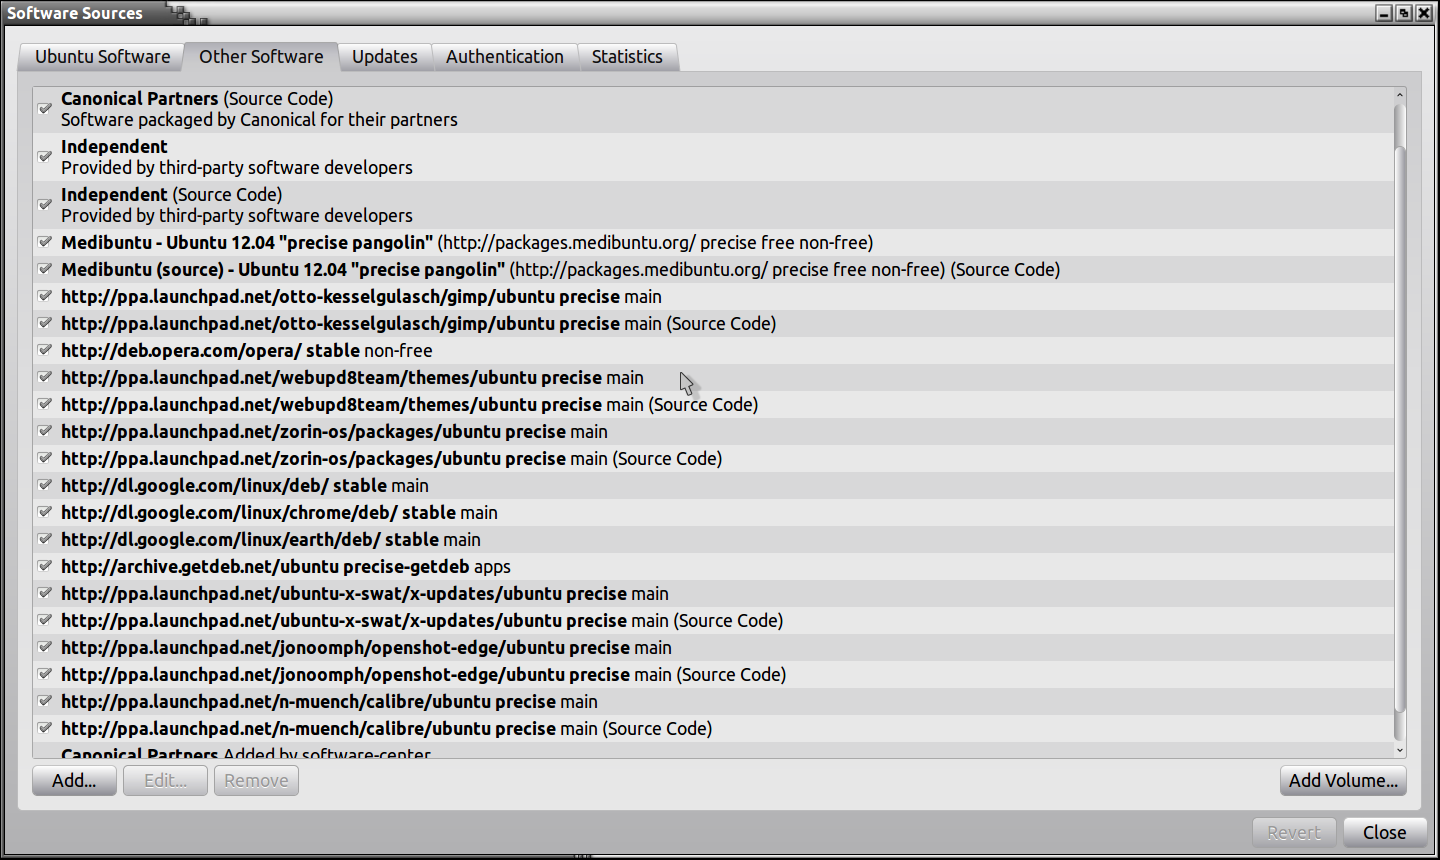This screenshot has width=1440, height=860.
Task: Open the Updates tab
Action: point(384,57)
